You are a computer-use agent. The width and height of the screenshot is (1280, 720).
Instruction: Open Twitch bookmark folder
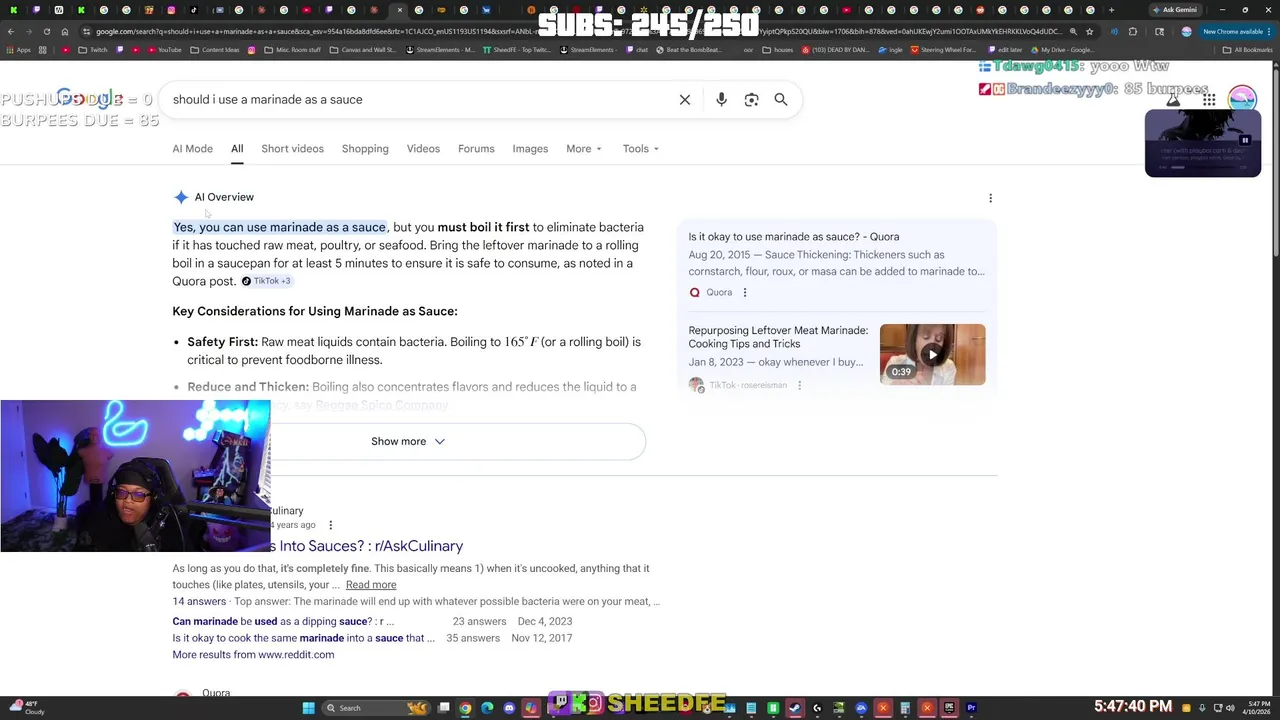pos(93,50)
